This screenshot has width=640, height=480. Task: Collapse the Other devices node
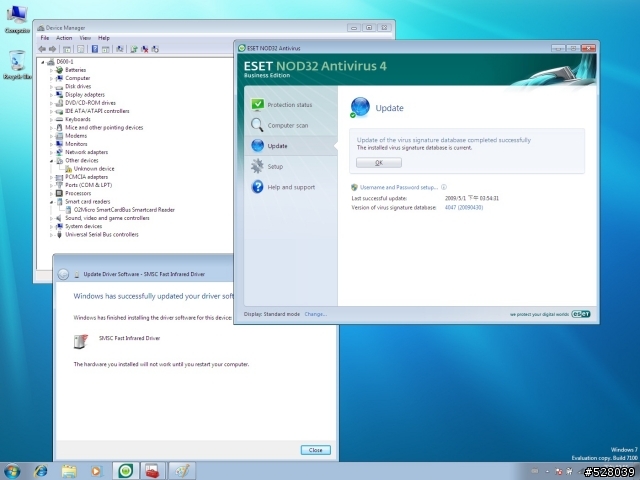coord(51,161)
